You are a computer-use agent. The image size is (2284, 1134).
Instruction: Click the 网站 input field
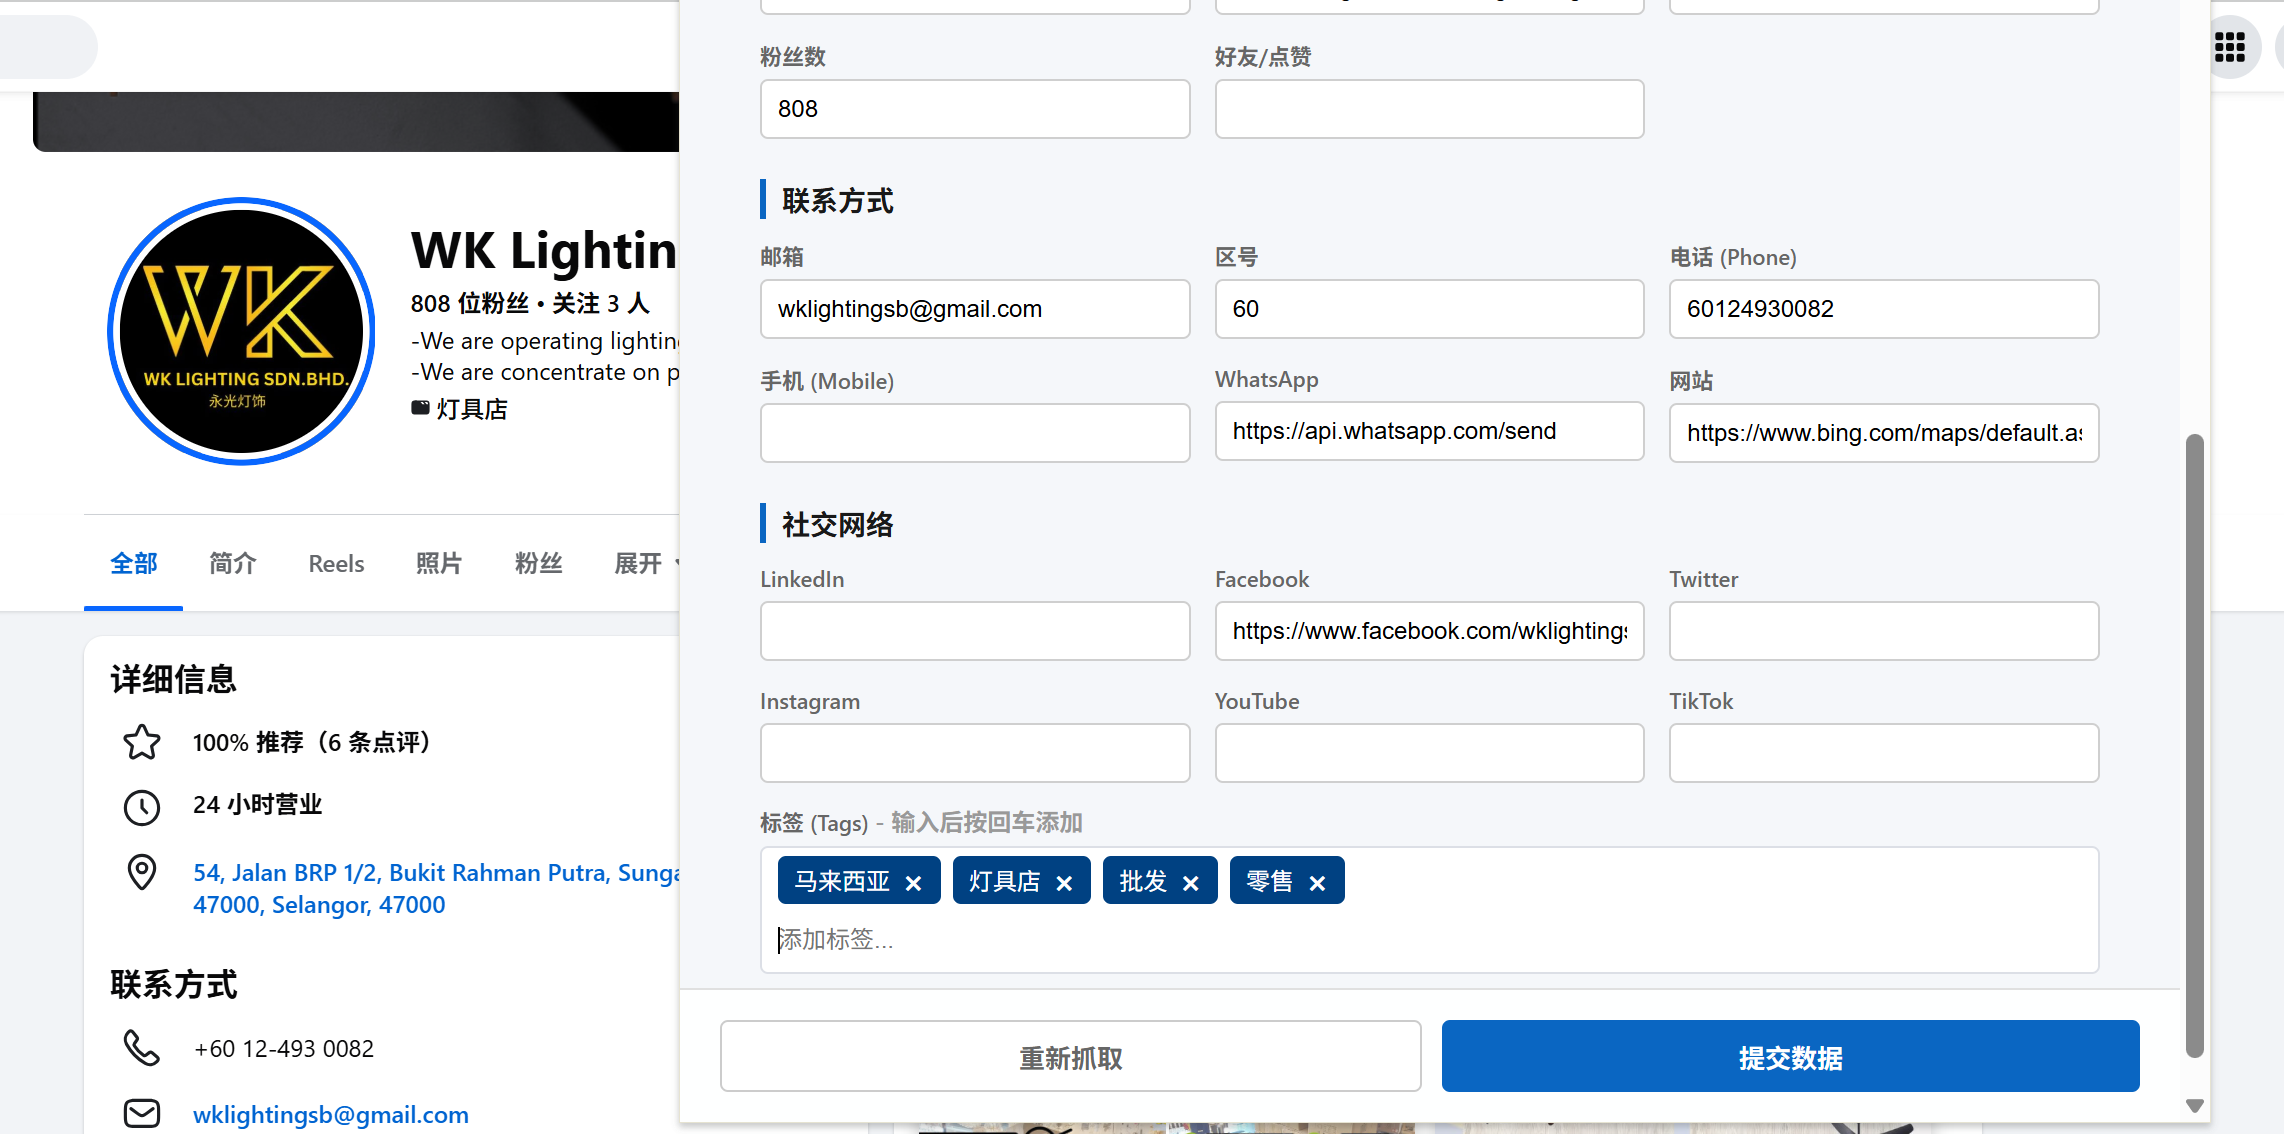point(1884,433)
